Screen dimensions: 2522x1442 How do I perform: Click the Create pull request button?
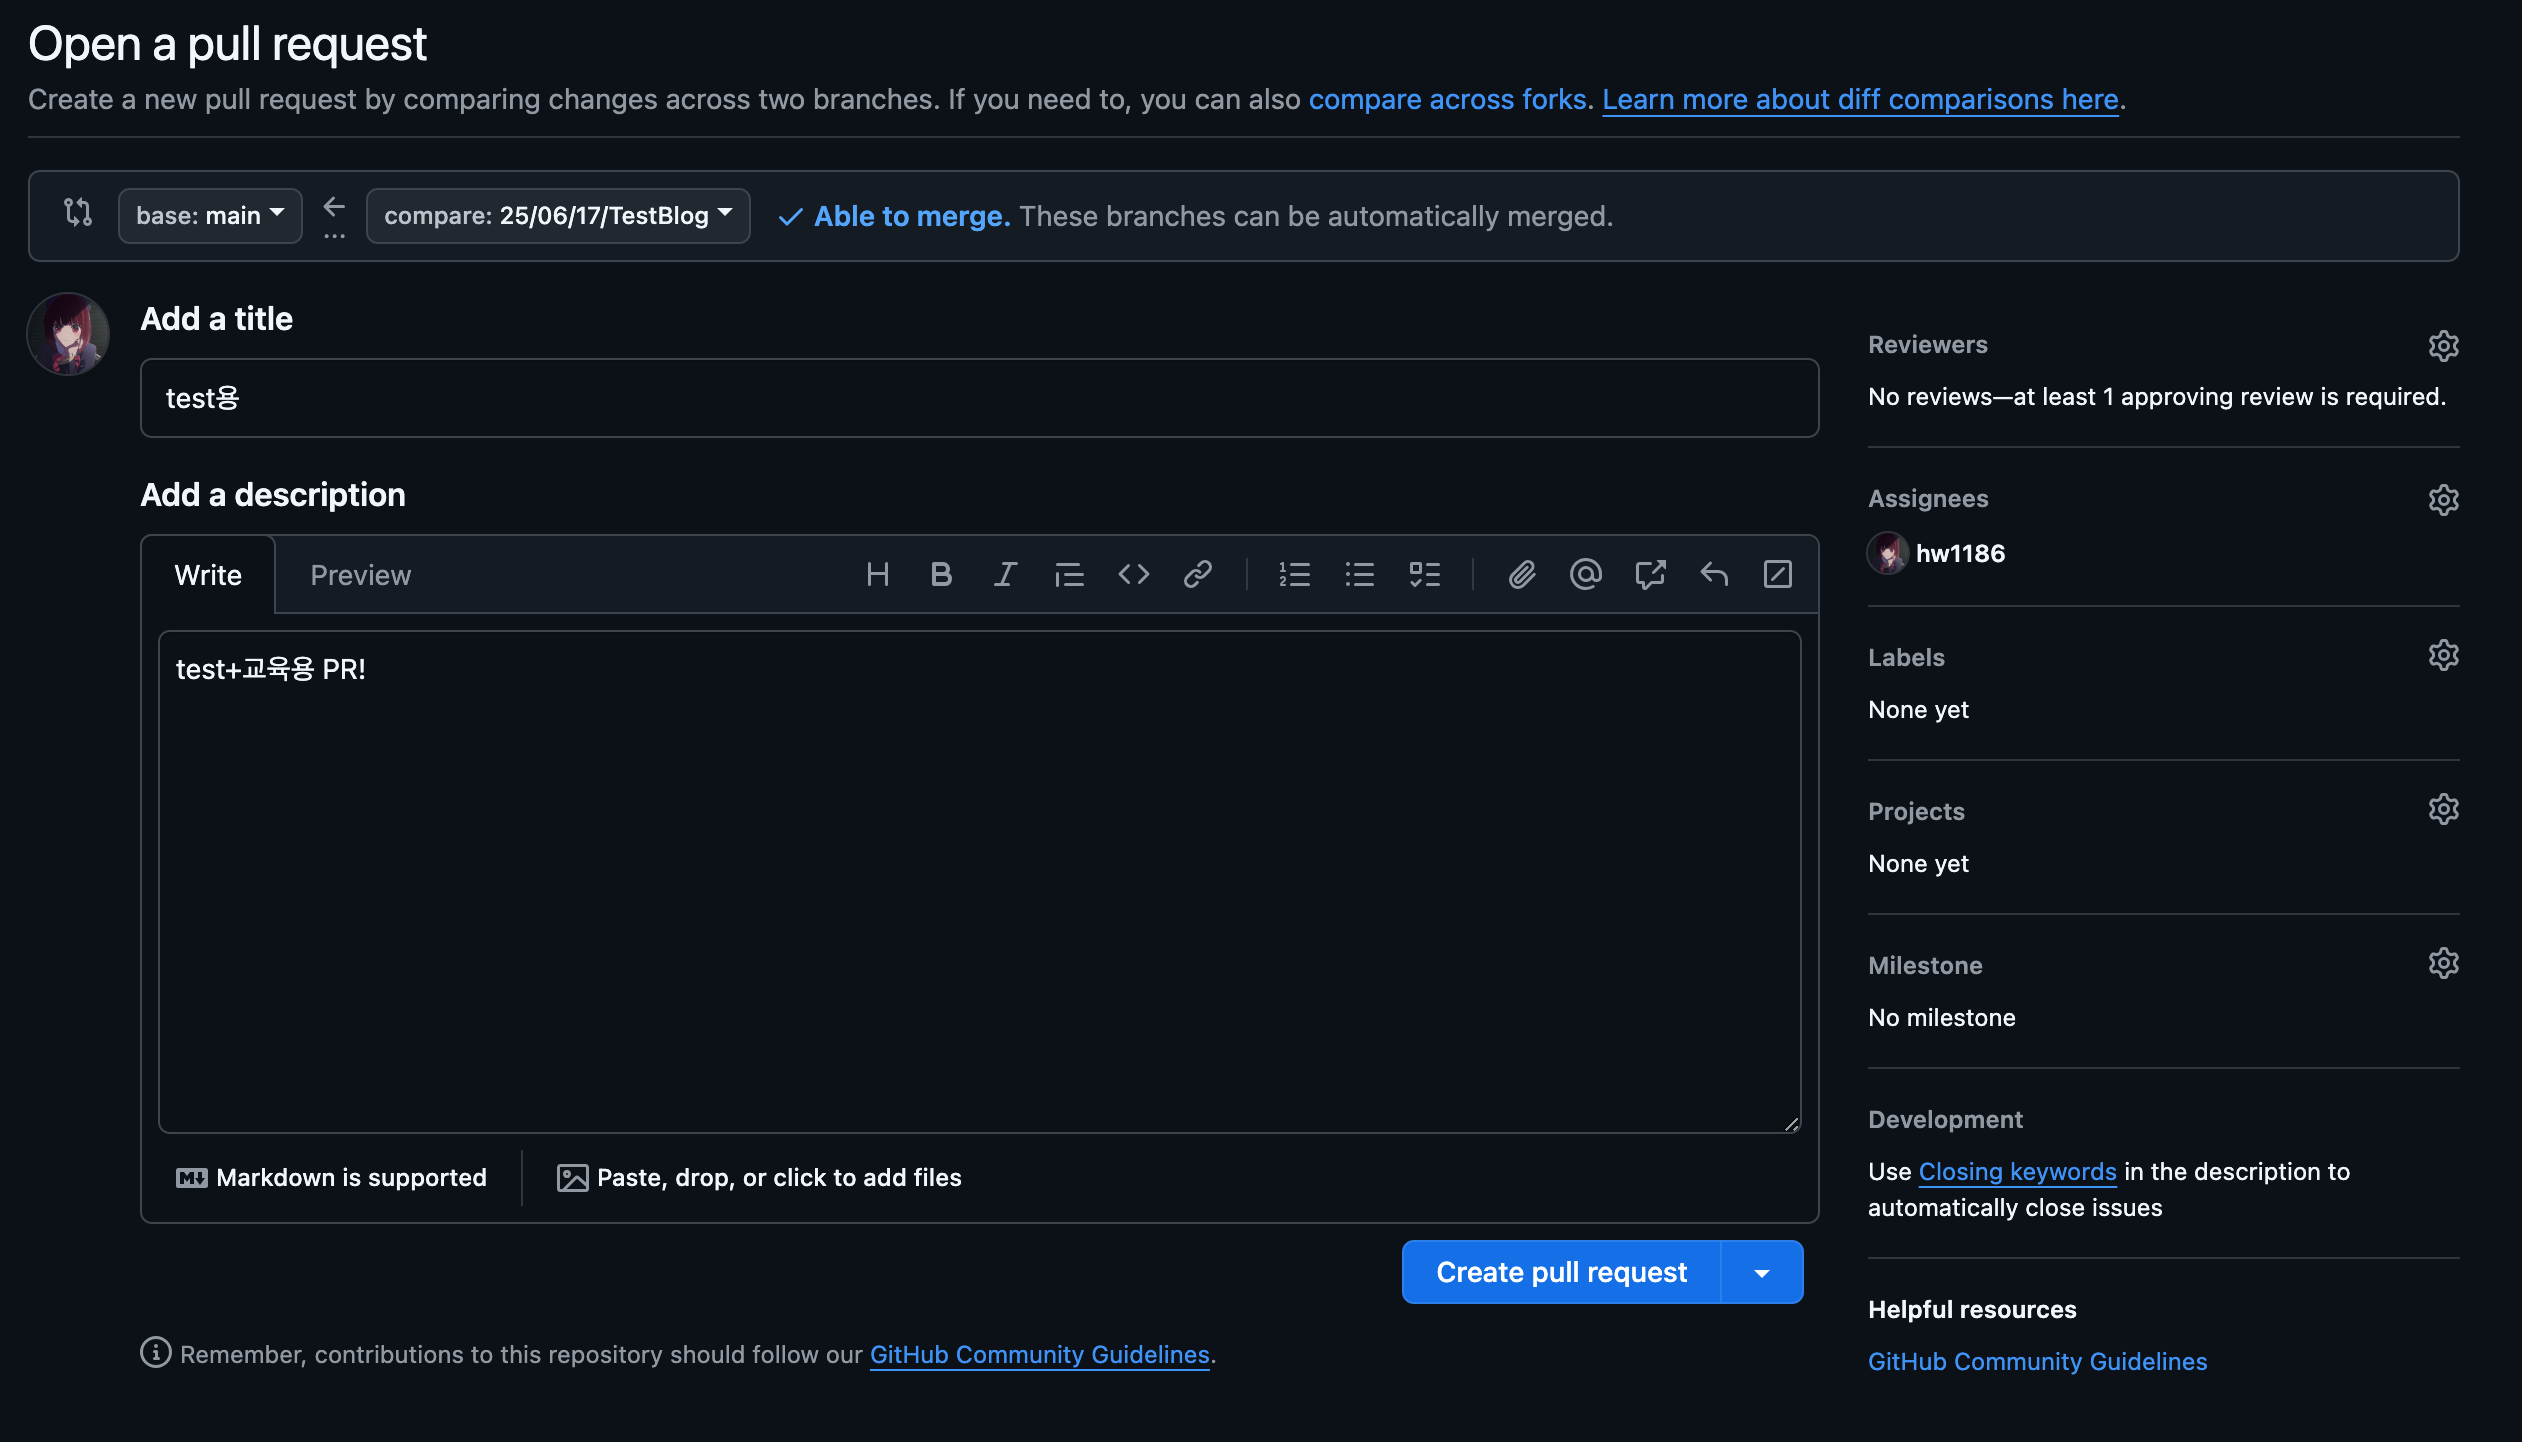[1561, 1272]
